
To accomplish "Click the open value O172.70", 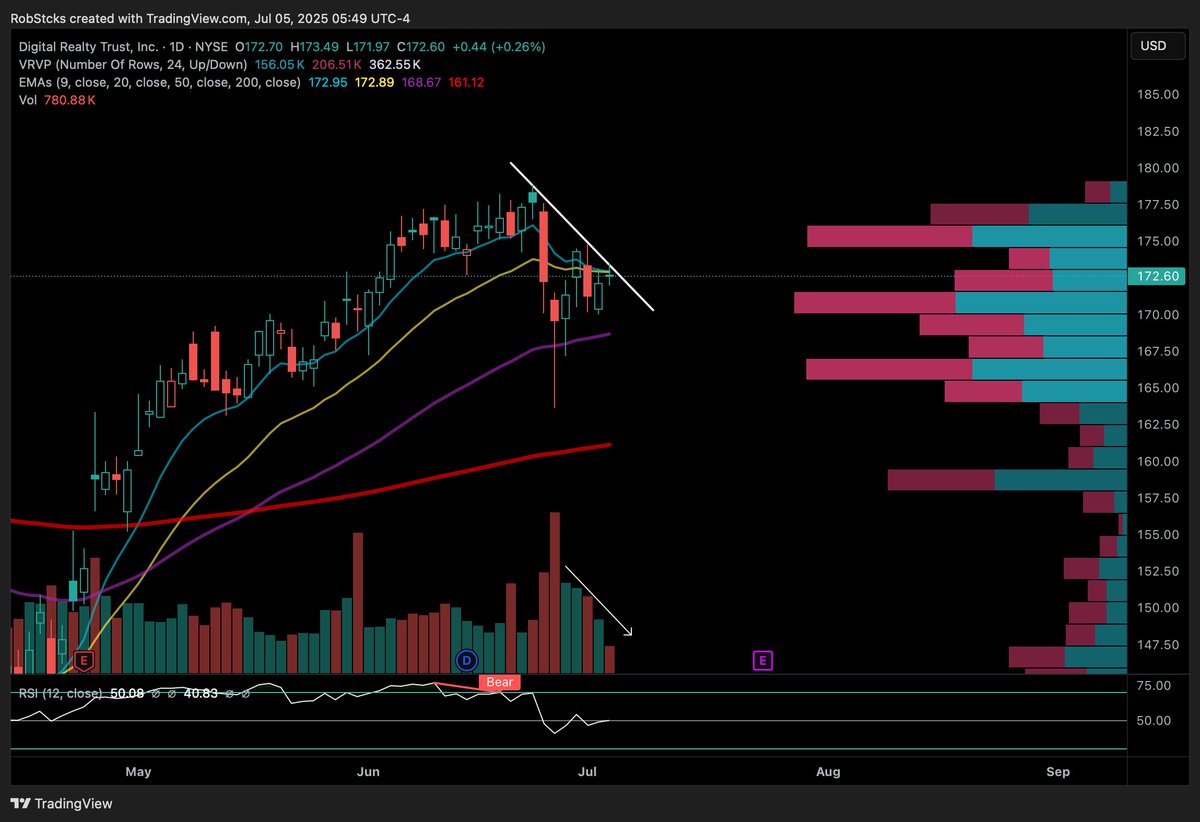I will [x=261, y=46].
